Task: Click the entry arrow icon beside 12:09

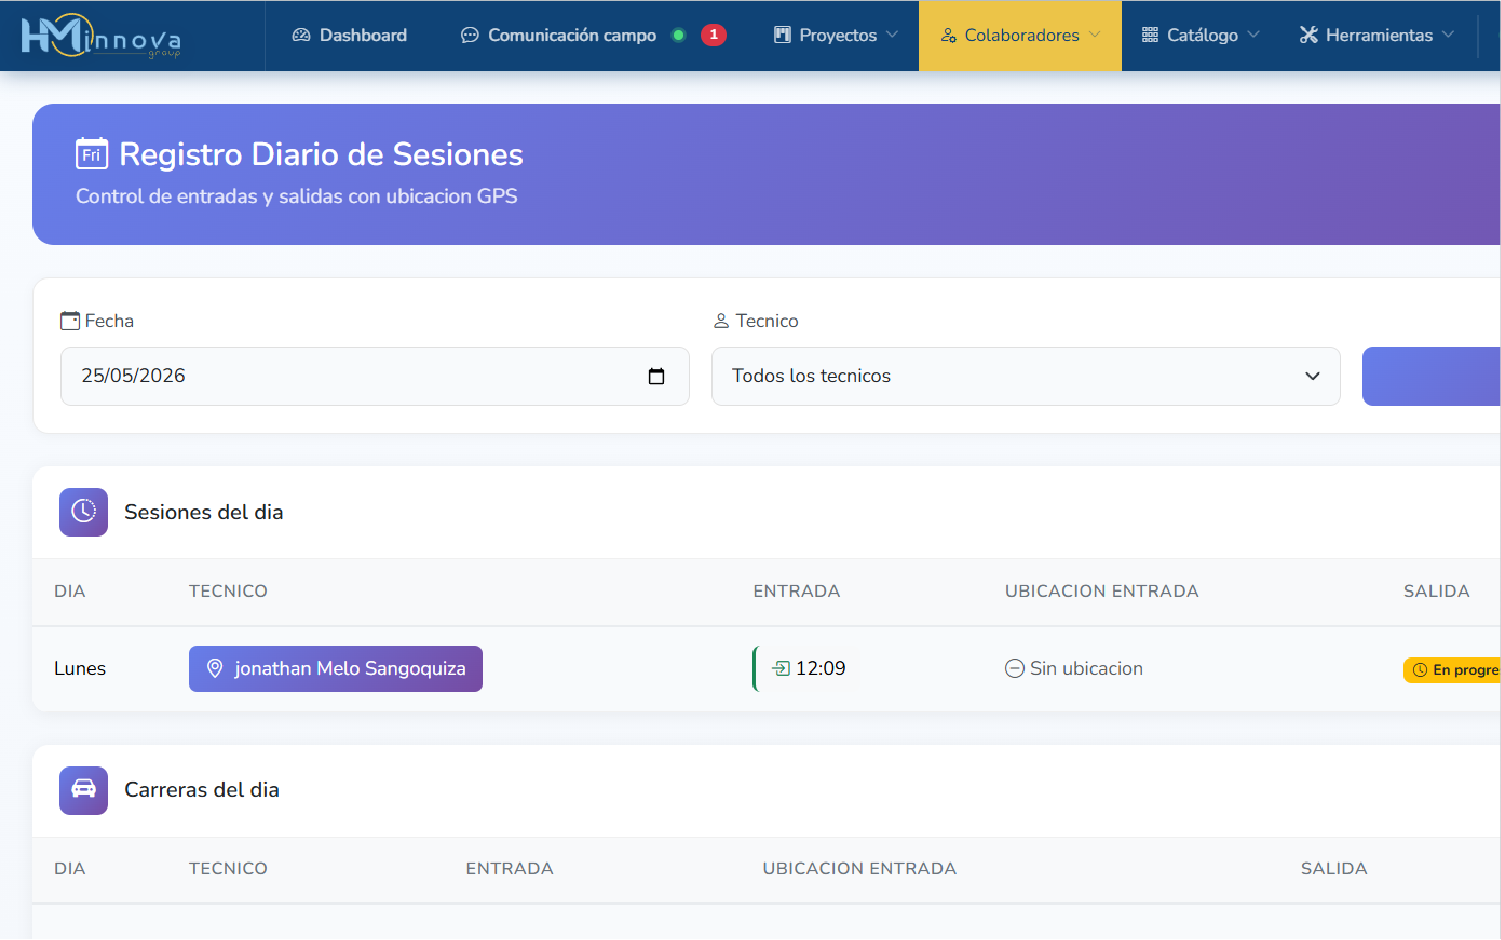Action: pos(781,669)
